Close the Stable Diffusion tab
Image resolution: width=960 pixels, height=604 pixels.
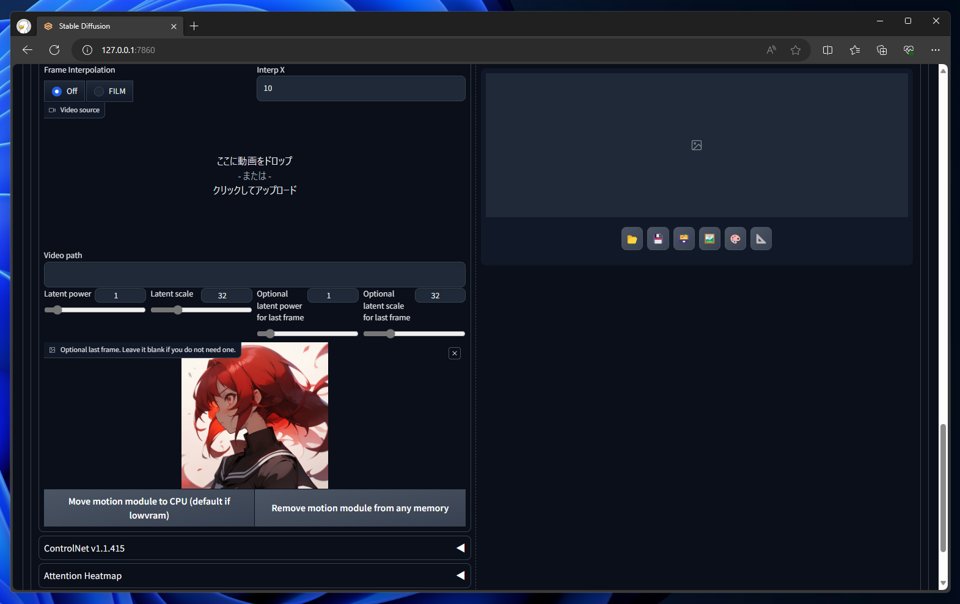[x=174, y=26]
